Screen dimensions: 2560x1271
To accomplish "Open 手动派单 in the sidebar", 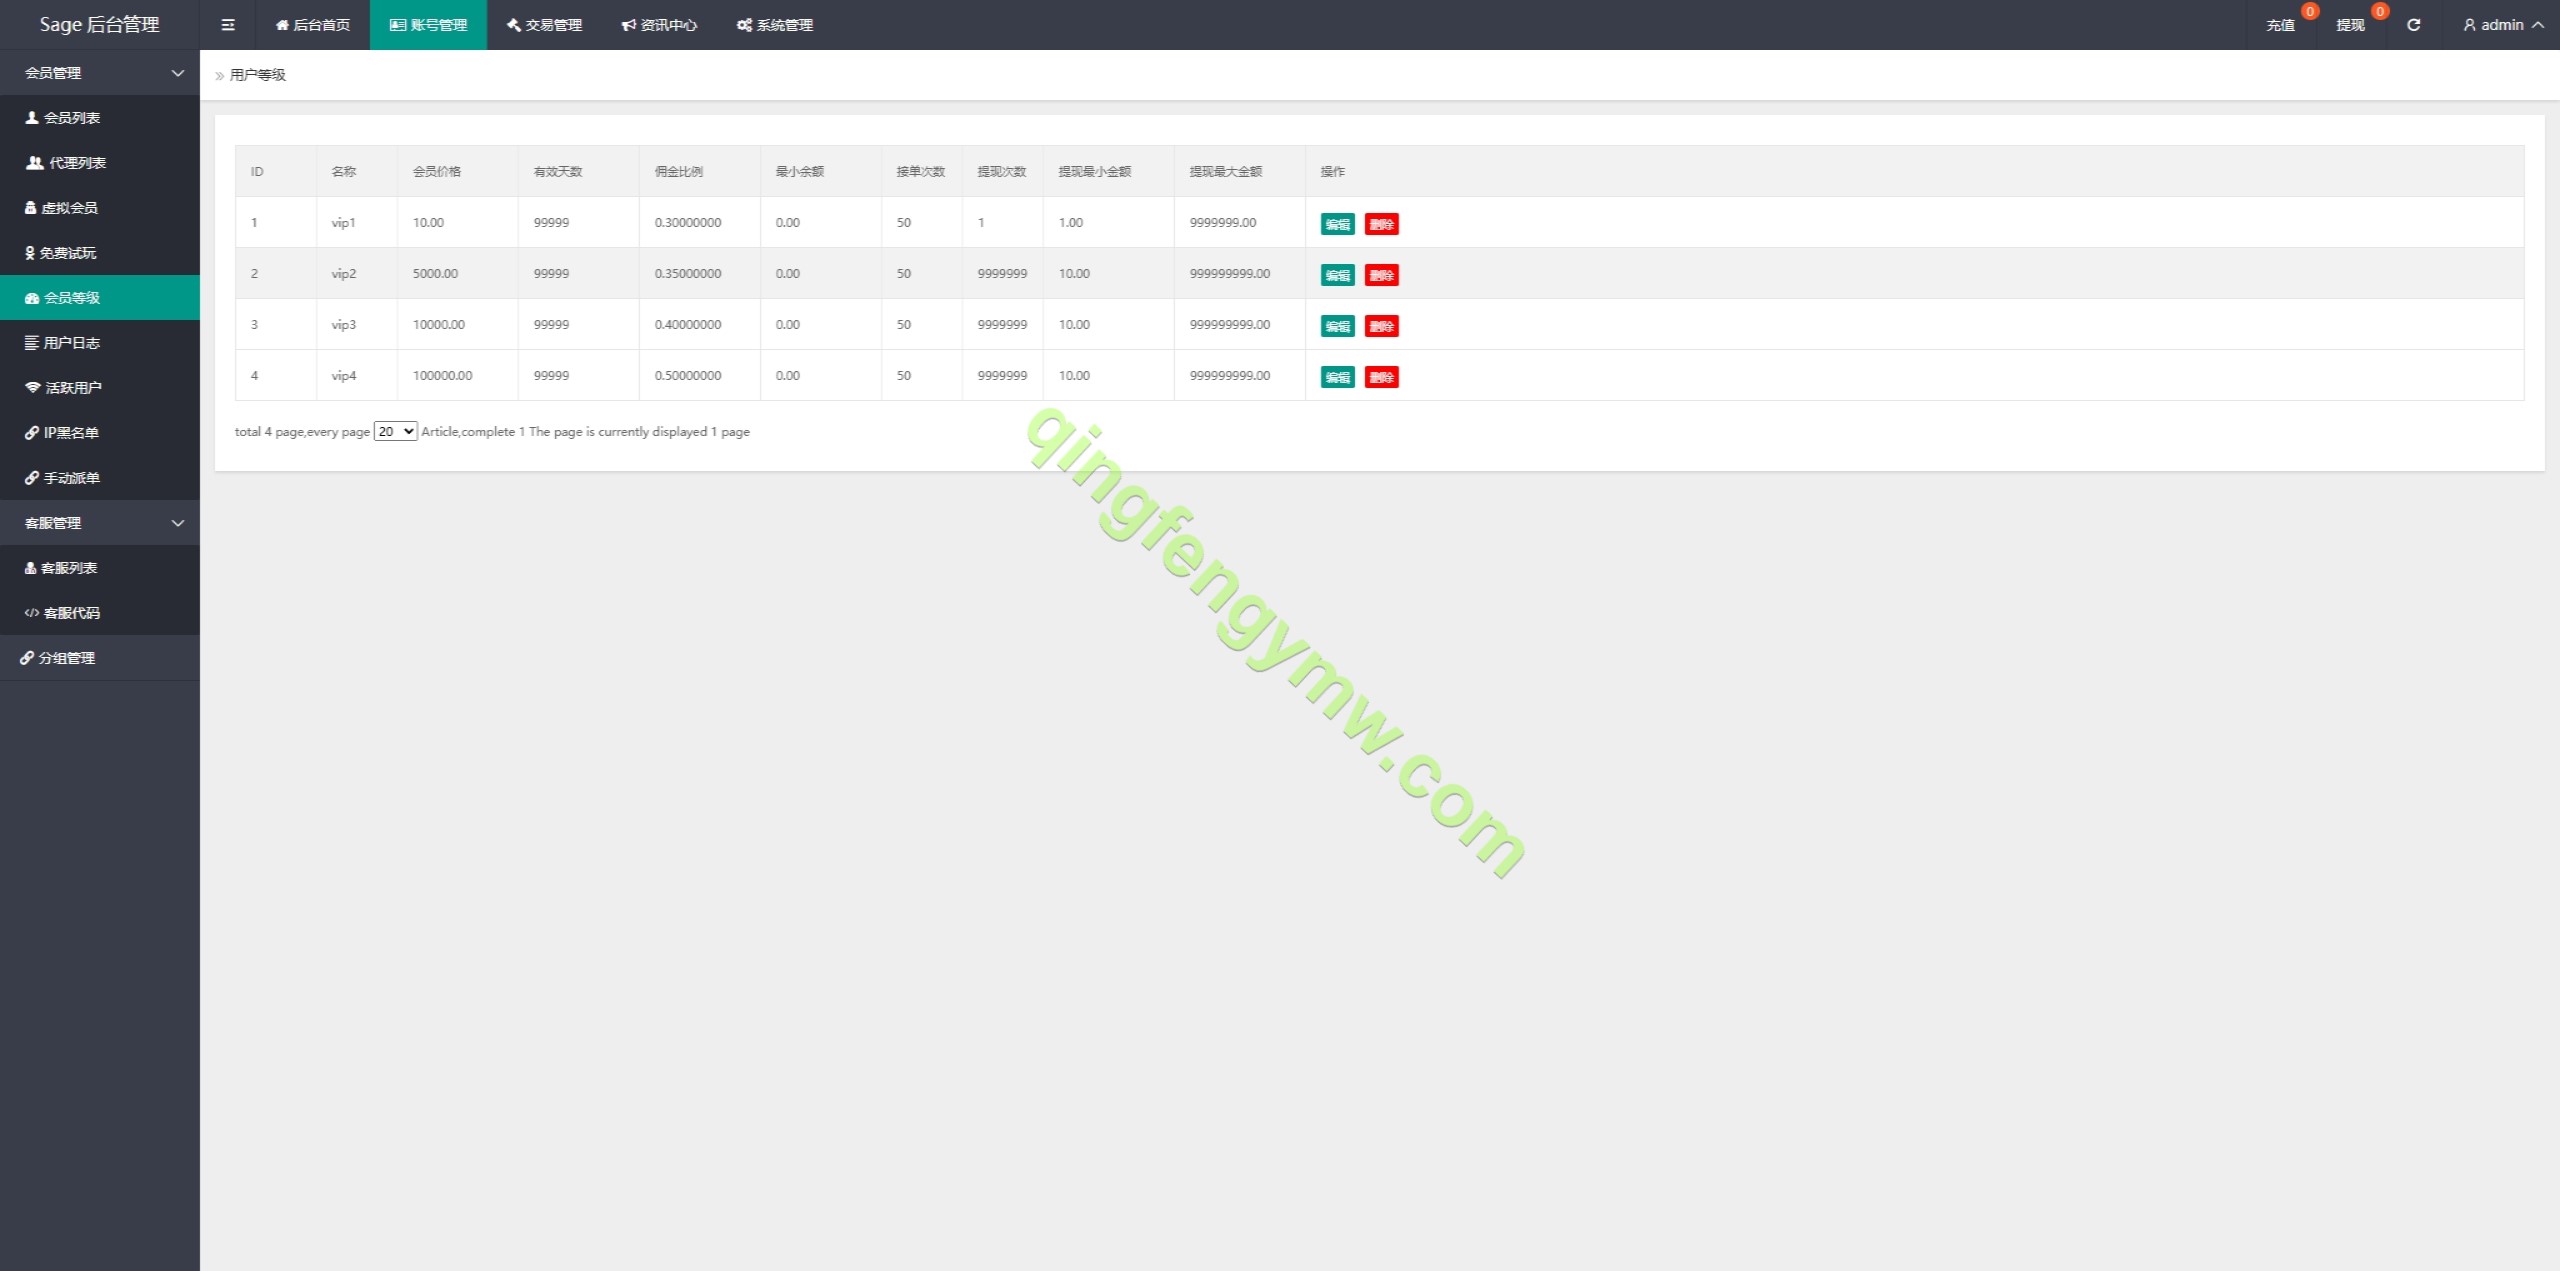I will [x=100, y=478].
